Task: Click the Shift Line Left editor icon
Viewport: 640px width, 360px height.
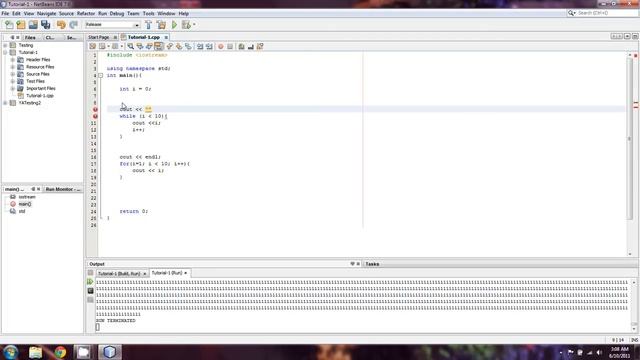Action: 200,47
